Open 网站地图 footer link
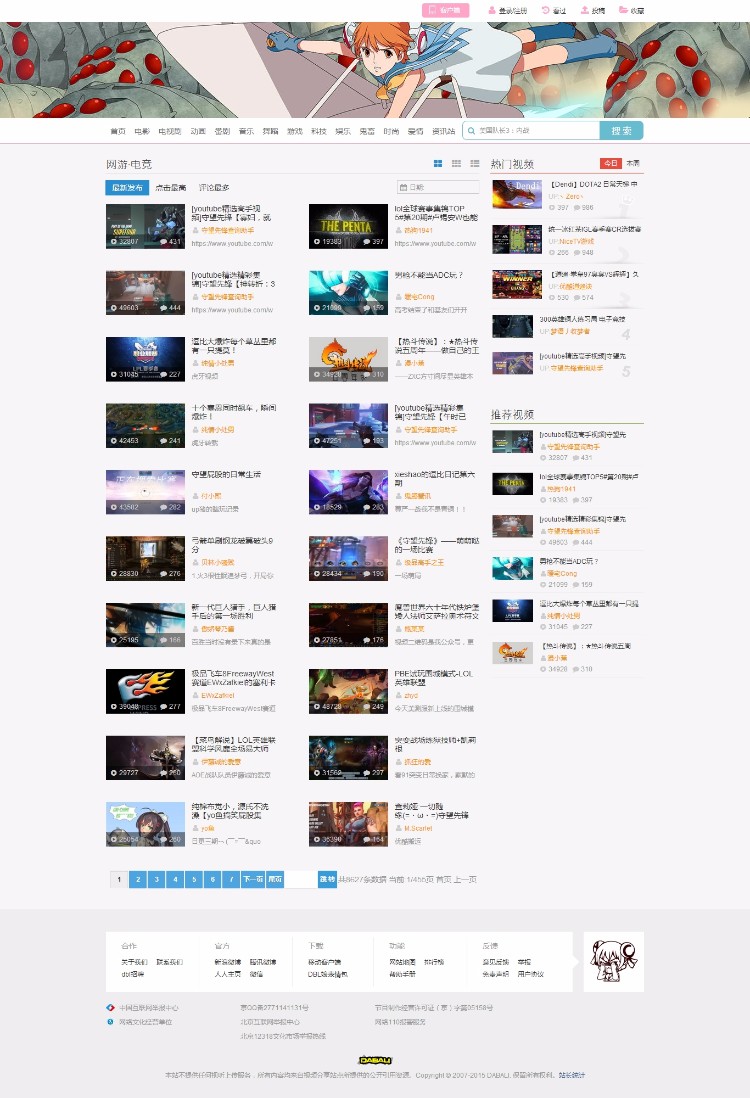Screen dimensions: 750x1098 (403, 962)
